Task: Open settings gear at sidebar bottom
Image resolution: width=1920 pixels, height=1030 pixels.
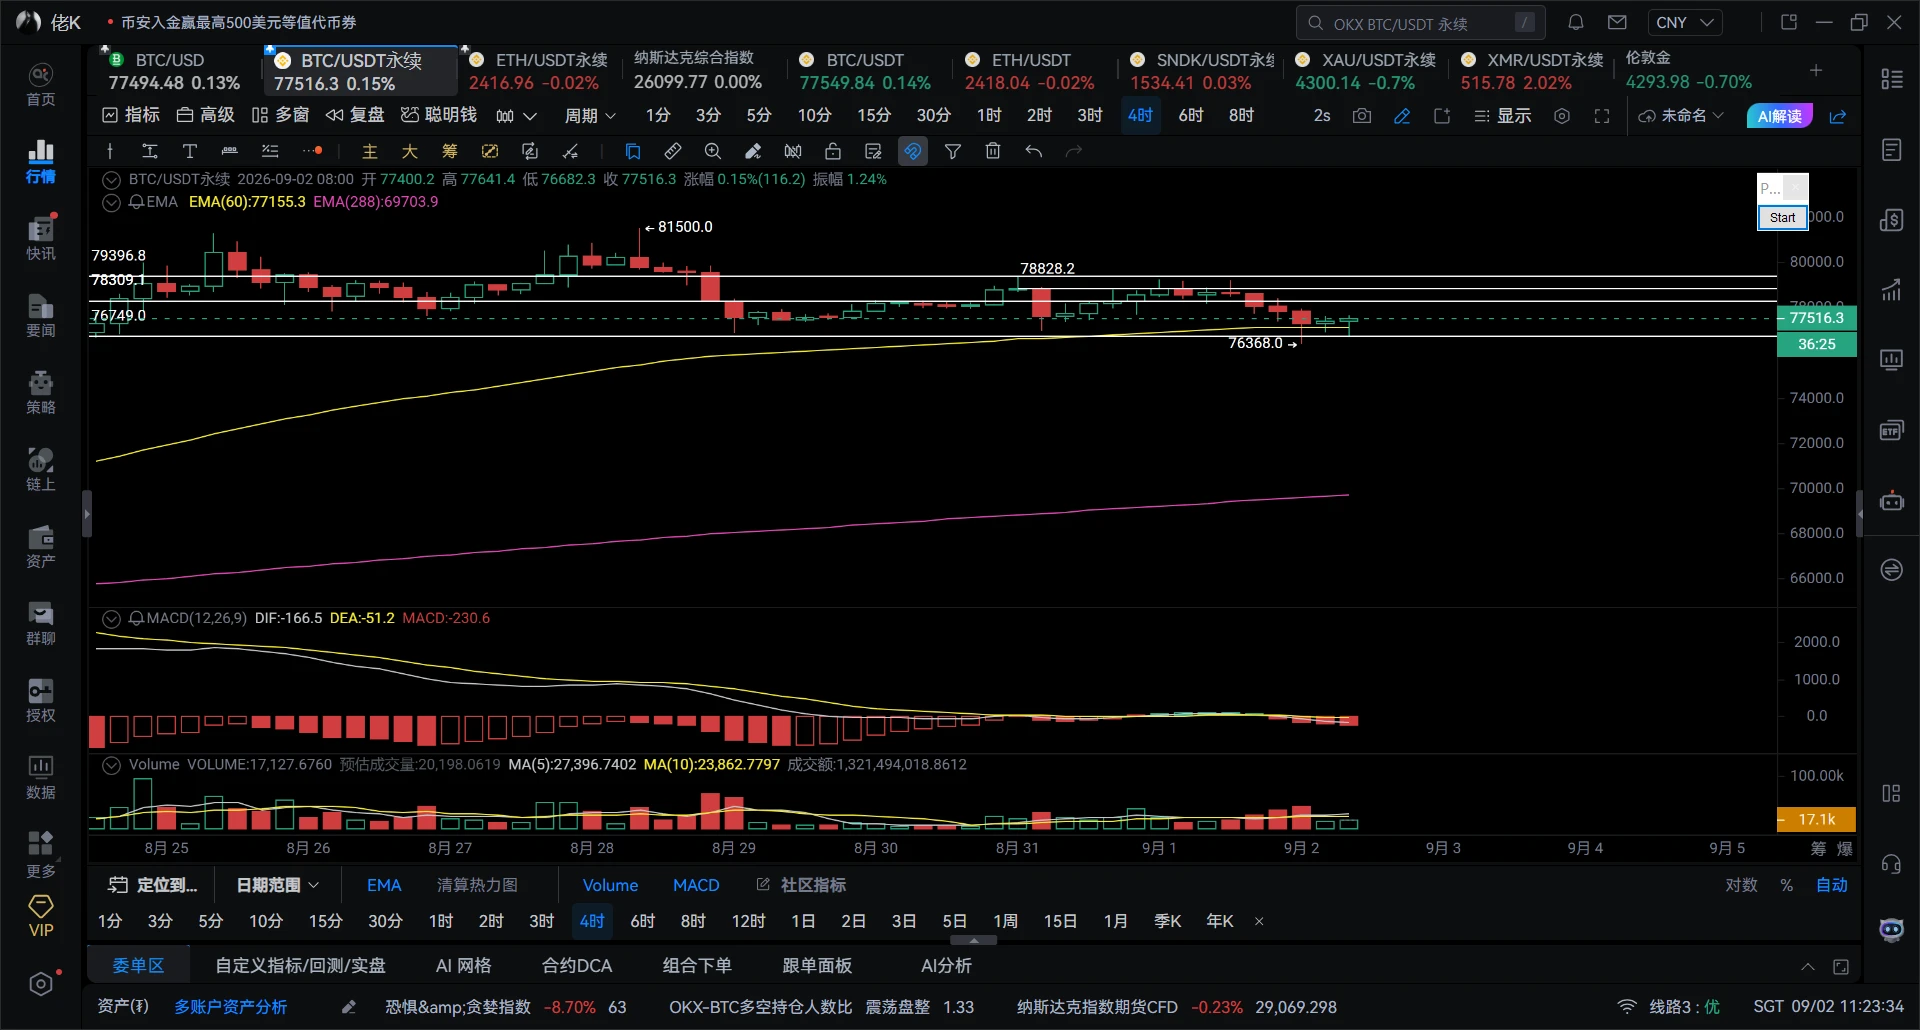Action: pyautogui.click(x=40, y=984)
